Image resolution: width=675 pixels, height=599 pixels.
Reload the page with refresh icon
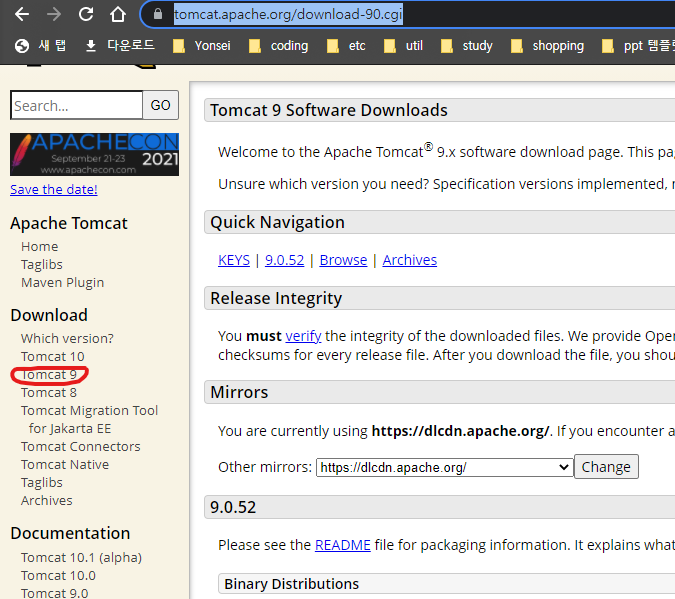pos(86,14)
